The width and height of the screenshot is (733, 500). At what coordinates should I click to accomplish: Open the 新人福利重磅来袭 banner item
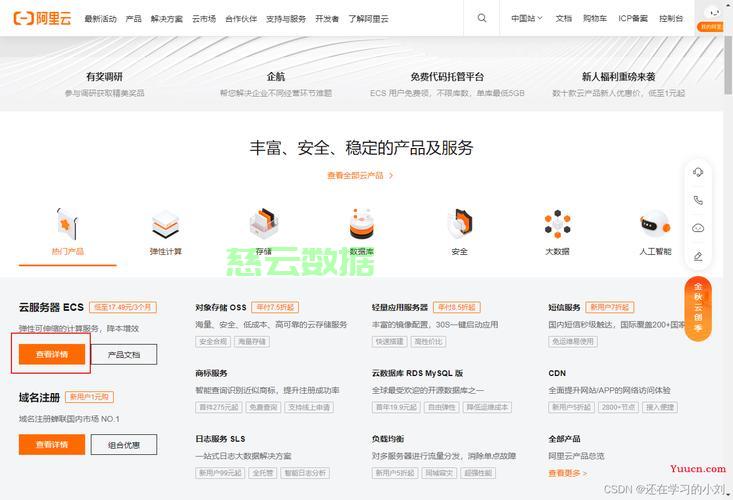click(618, 83)
